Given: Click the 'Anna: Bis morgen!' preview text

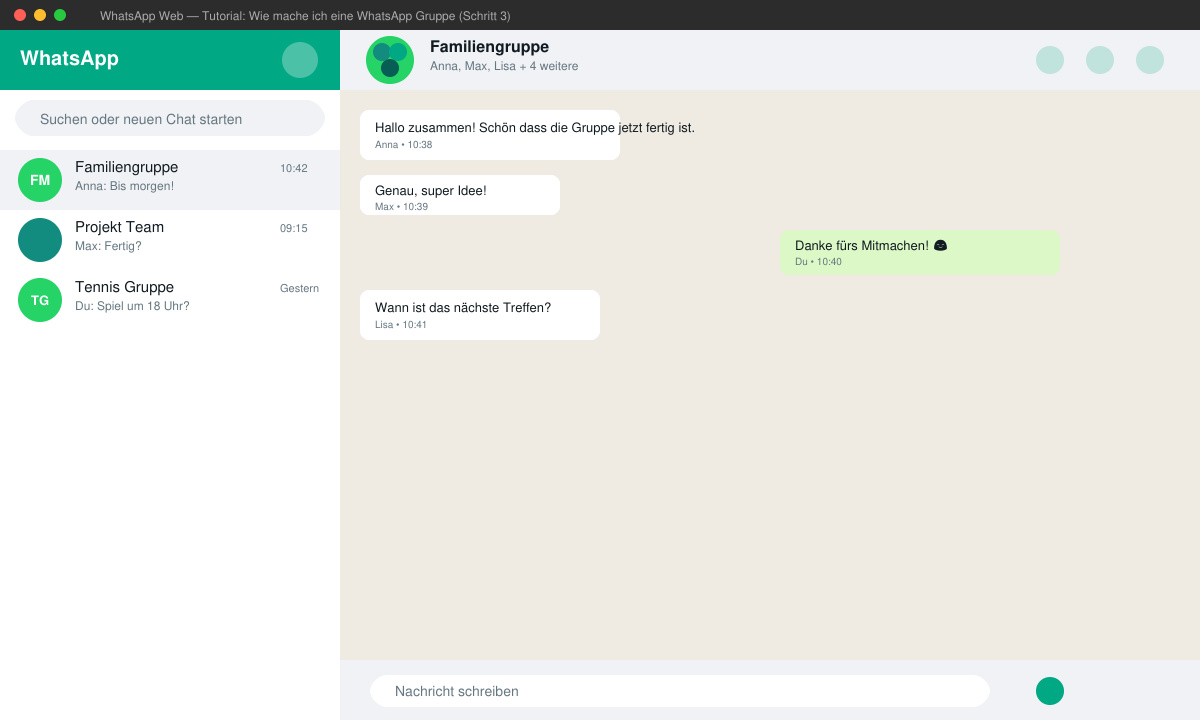Looking at the screenshot, I should [124, 186].
